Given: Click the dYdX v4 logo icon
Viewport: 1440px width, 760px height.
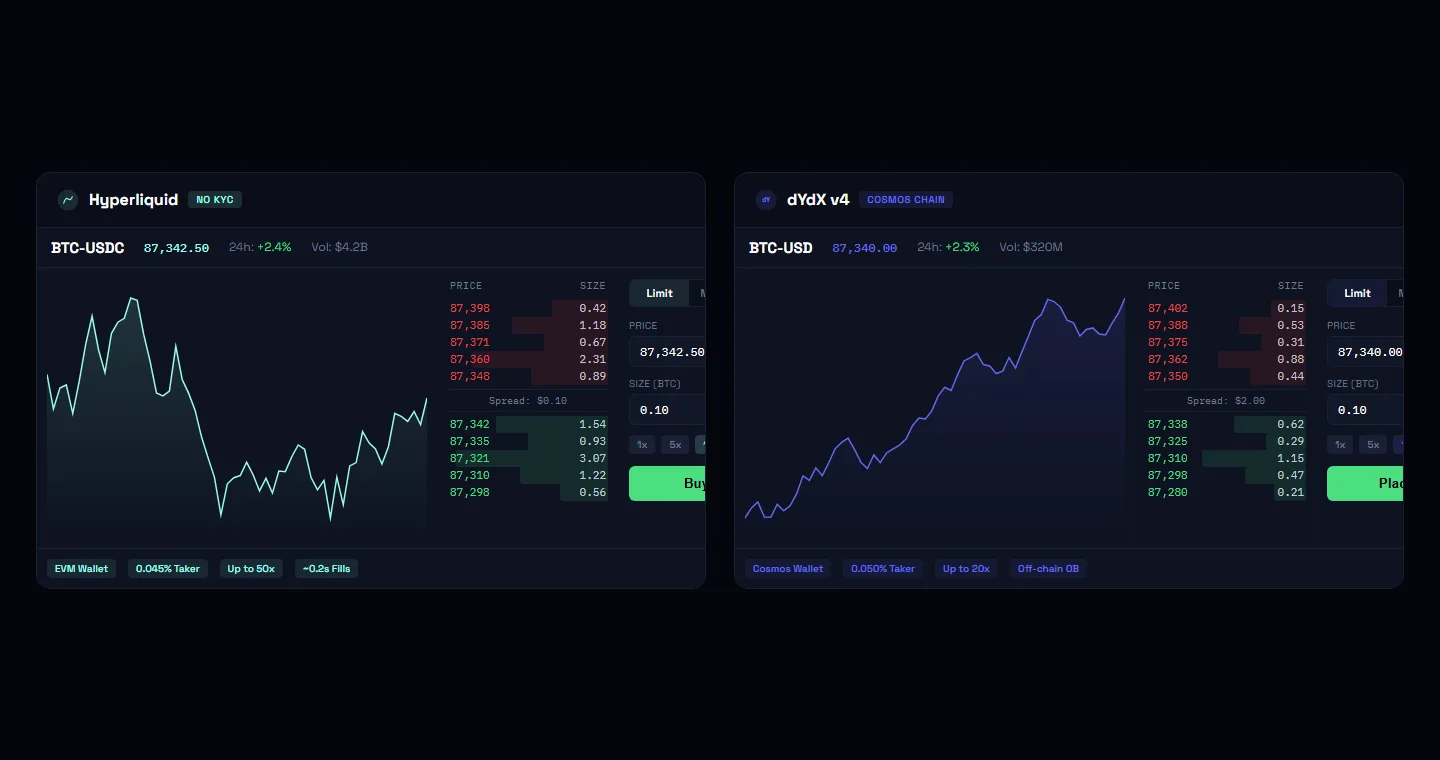Looking at the screenshot, I should click(766, 200).
